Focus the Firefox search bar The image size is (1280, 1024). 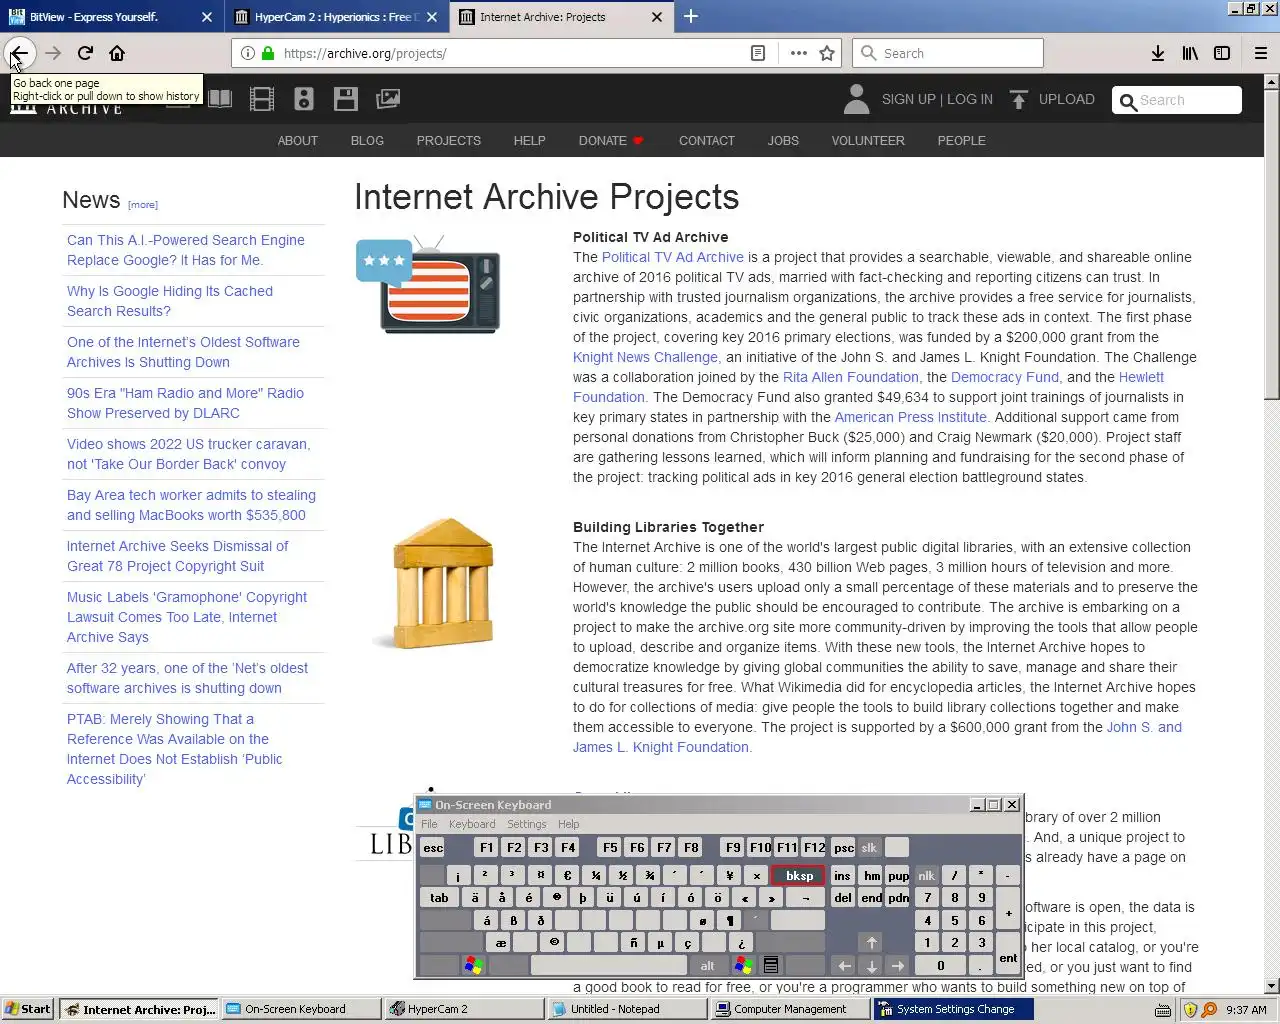[x=947, y=53]
